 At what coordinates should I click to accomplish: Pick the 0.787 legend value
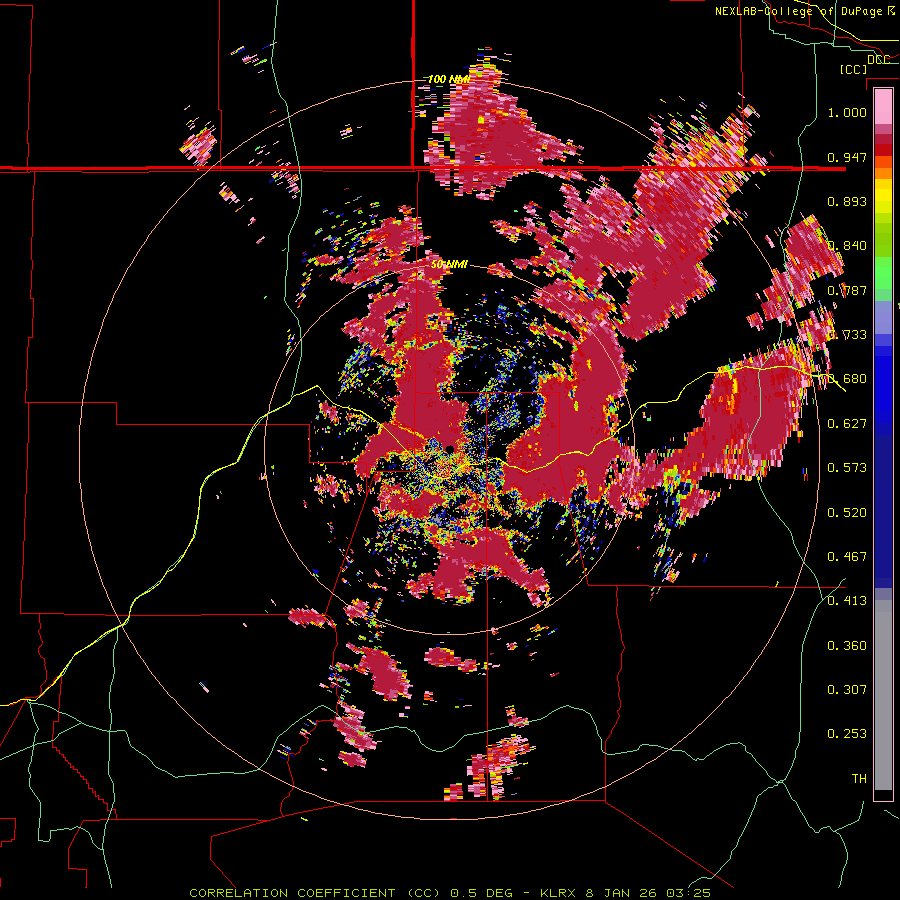coord(847,290)
